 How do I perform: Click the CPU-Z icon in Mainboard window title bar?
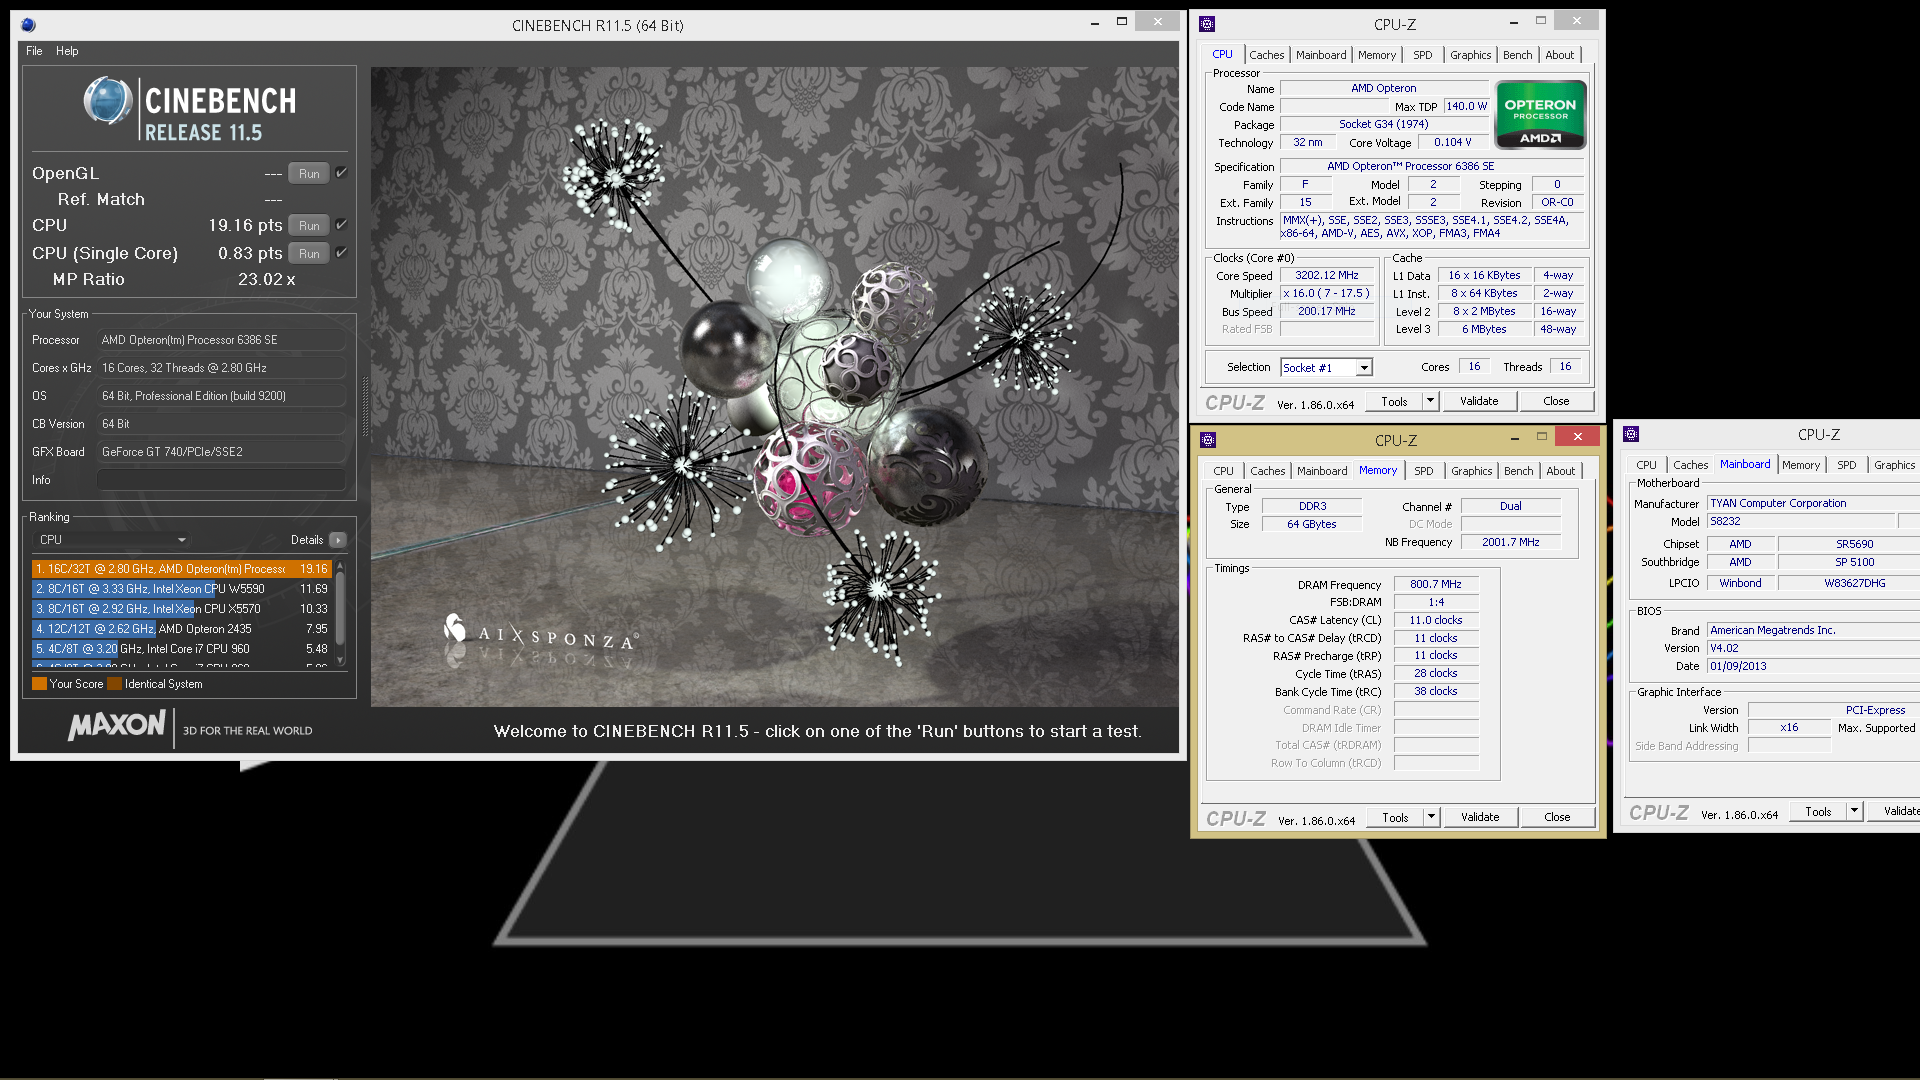(x=1631, y=434)
